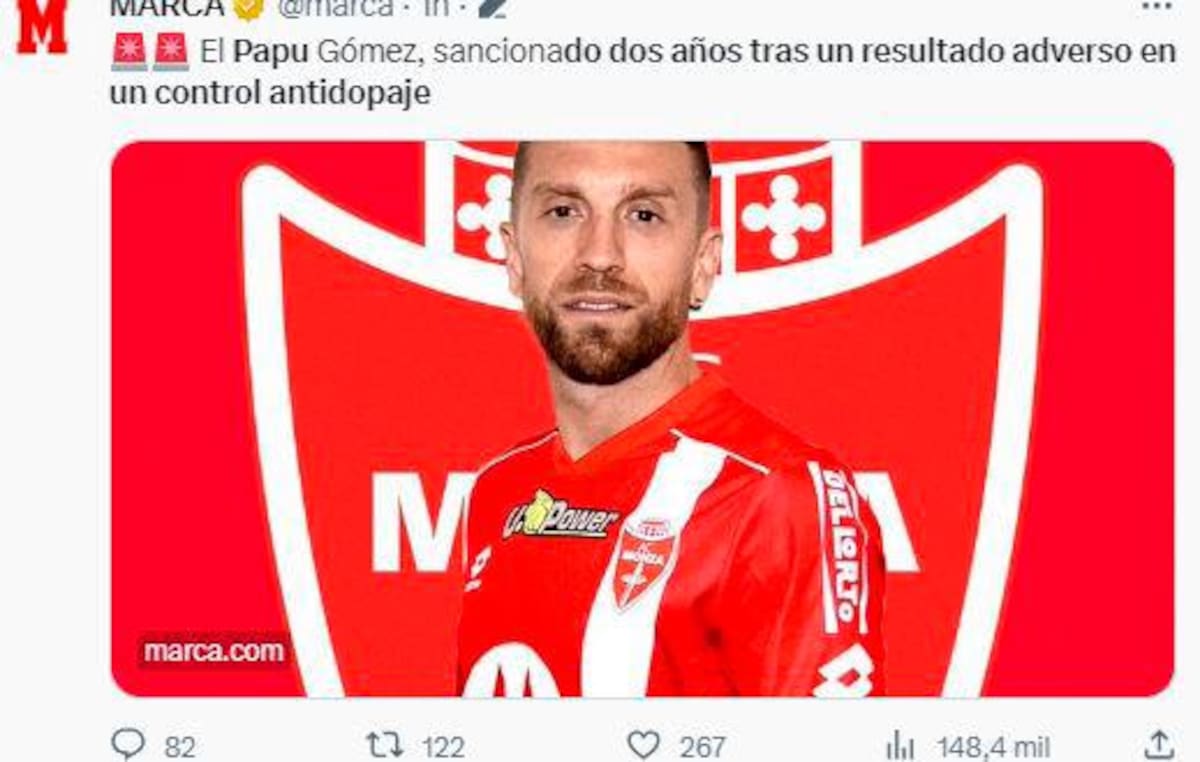Open the Papu Gómez tweet text

click(x=643, y=73)
